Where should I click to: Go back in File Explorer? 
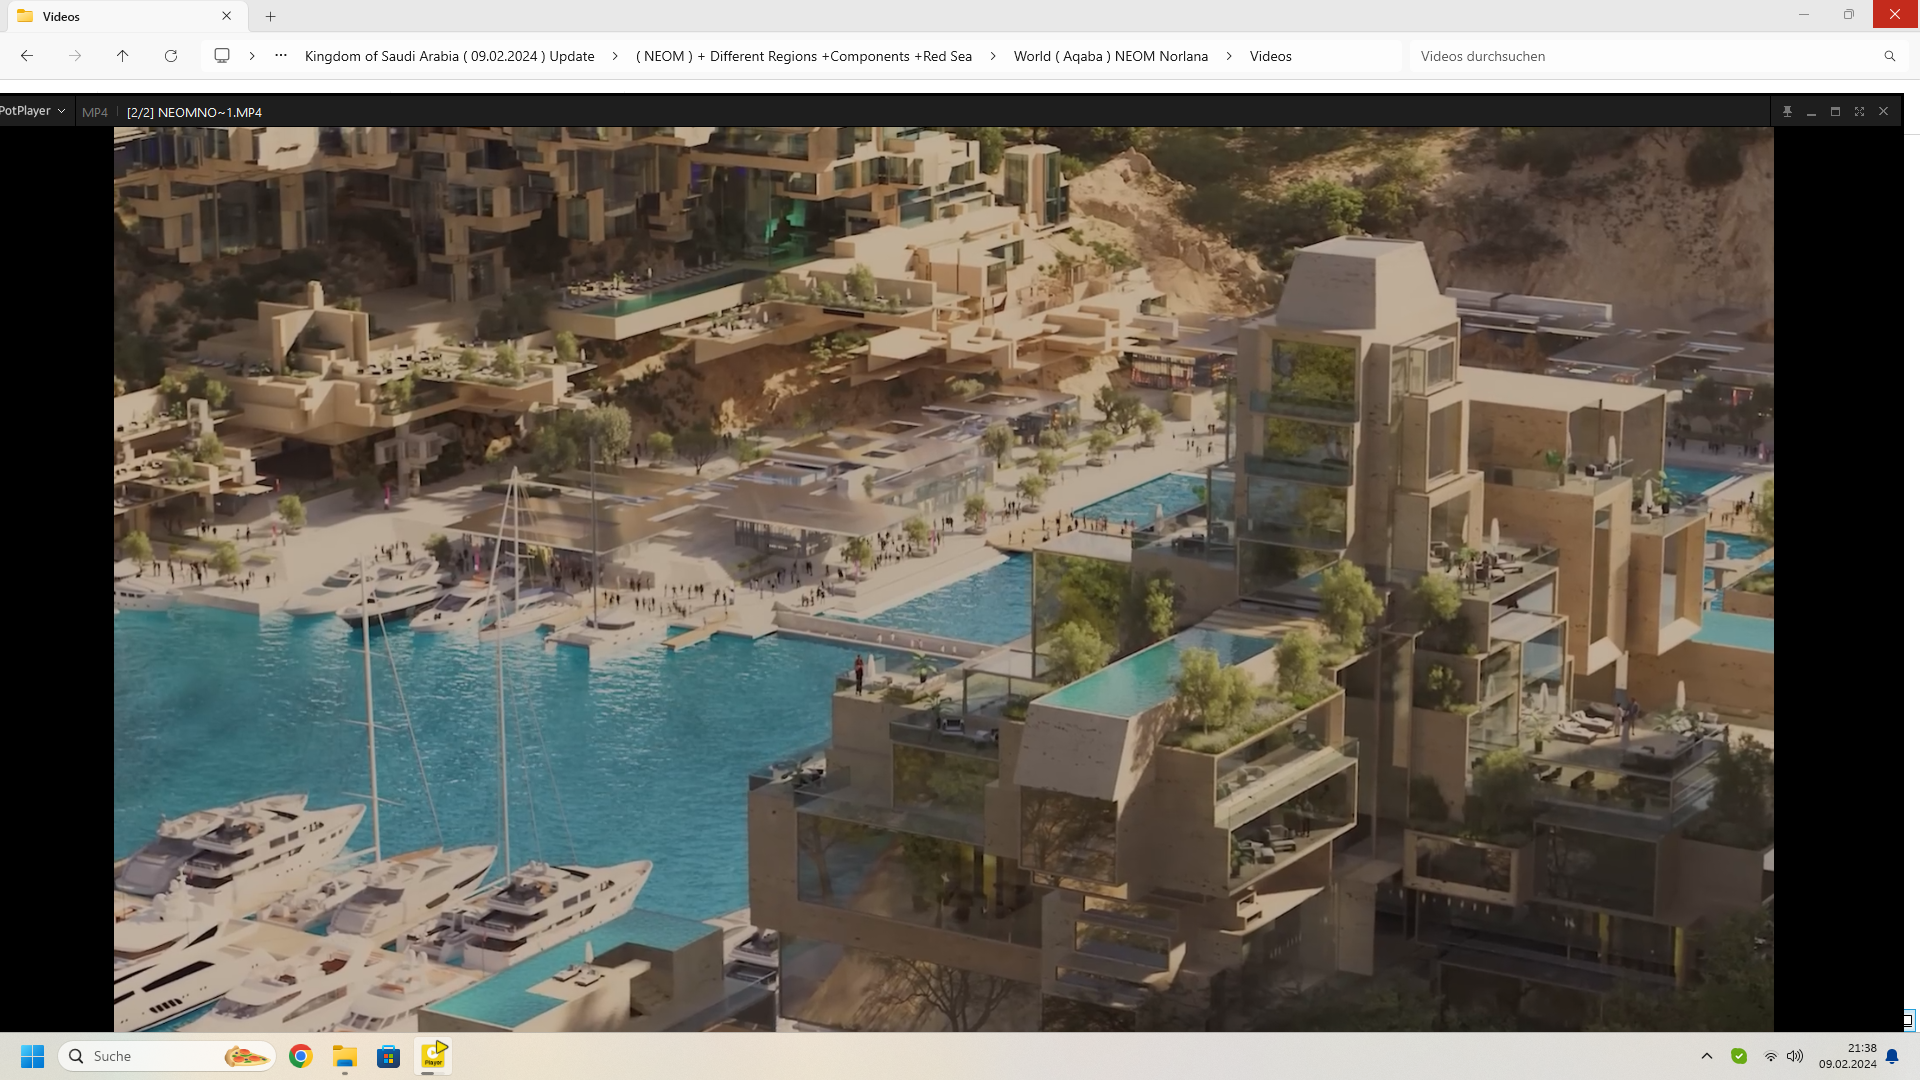pyautogui.click(x=27, y=56)
